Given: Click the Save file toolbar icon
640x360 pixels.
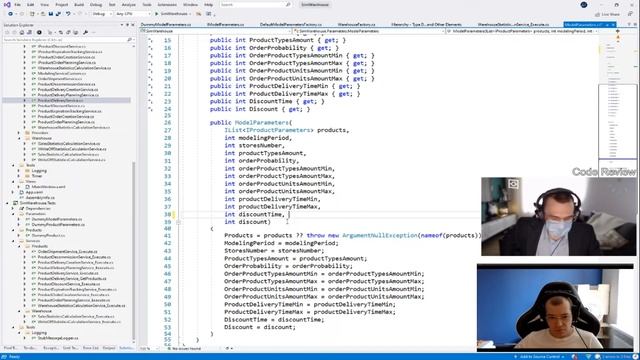Looking at the screenshot, I should point(51,14).
